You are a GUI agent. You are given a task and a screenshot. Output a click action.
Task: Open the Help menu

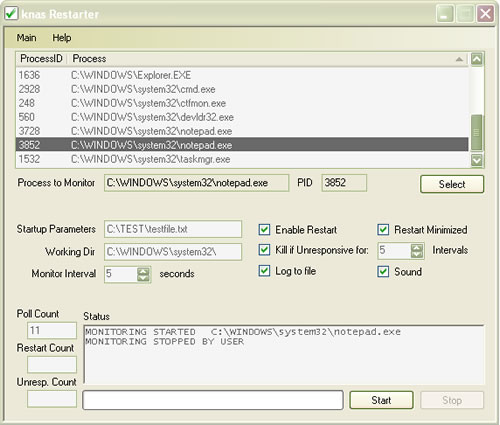[62, 38]
